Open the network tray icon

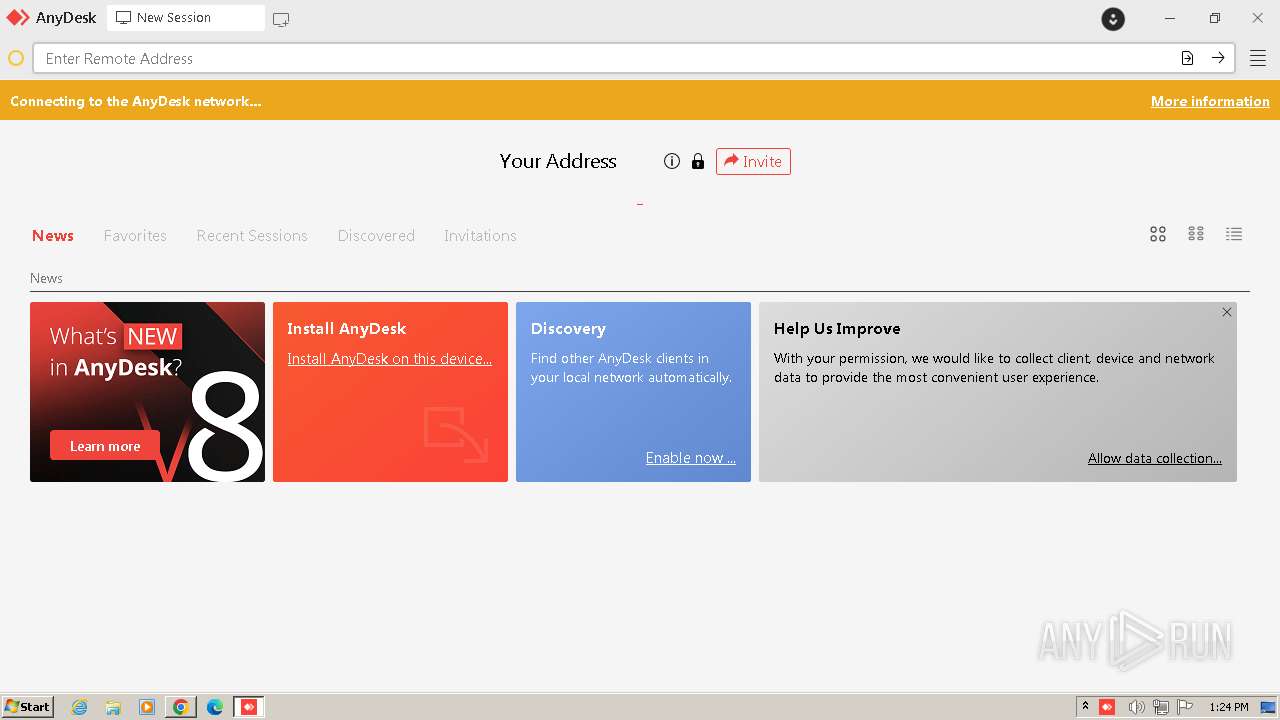[x=1161, y=707]
